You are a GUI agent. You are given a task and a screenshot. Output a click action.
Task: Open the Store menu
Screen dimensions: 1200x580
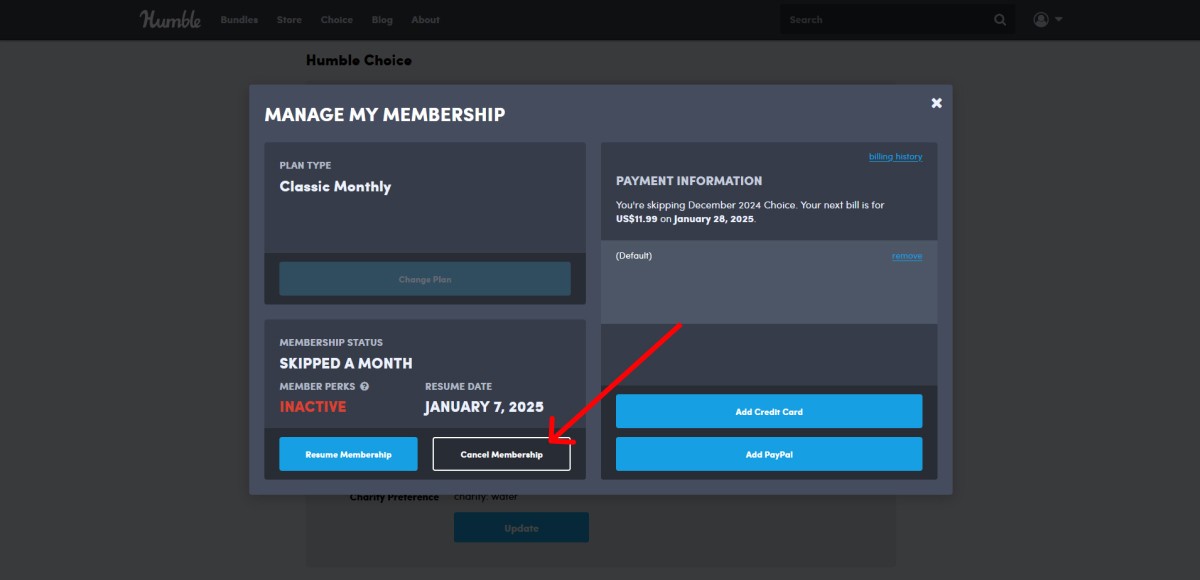click(x=289, y=20)
